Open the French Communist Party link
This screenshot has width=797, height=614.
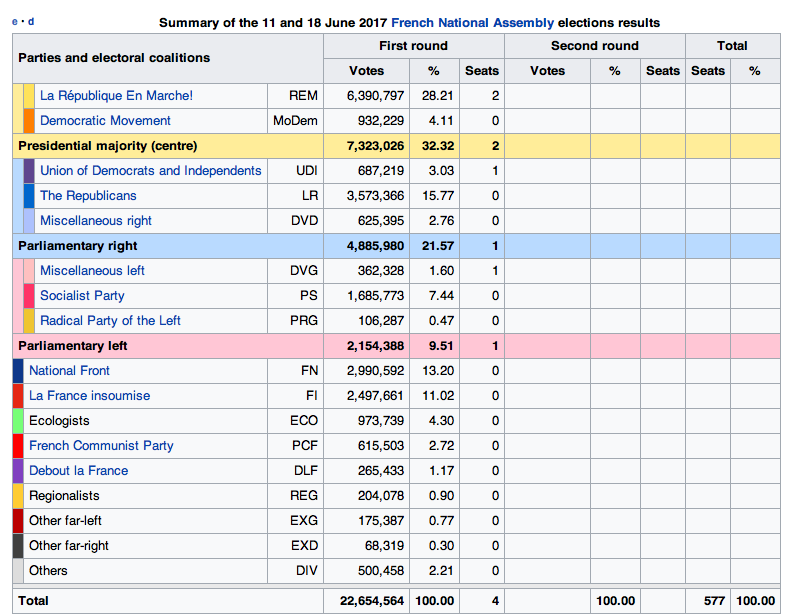[101, 445]
